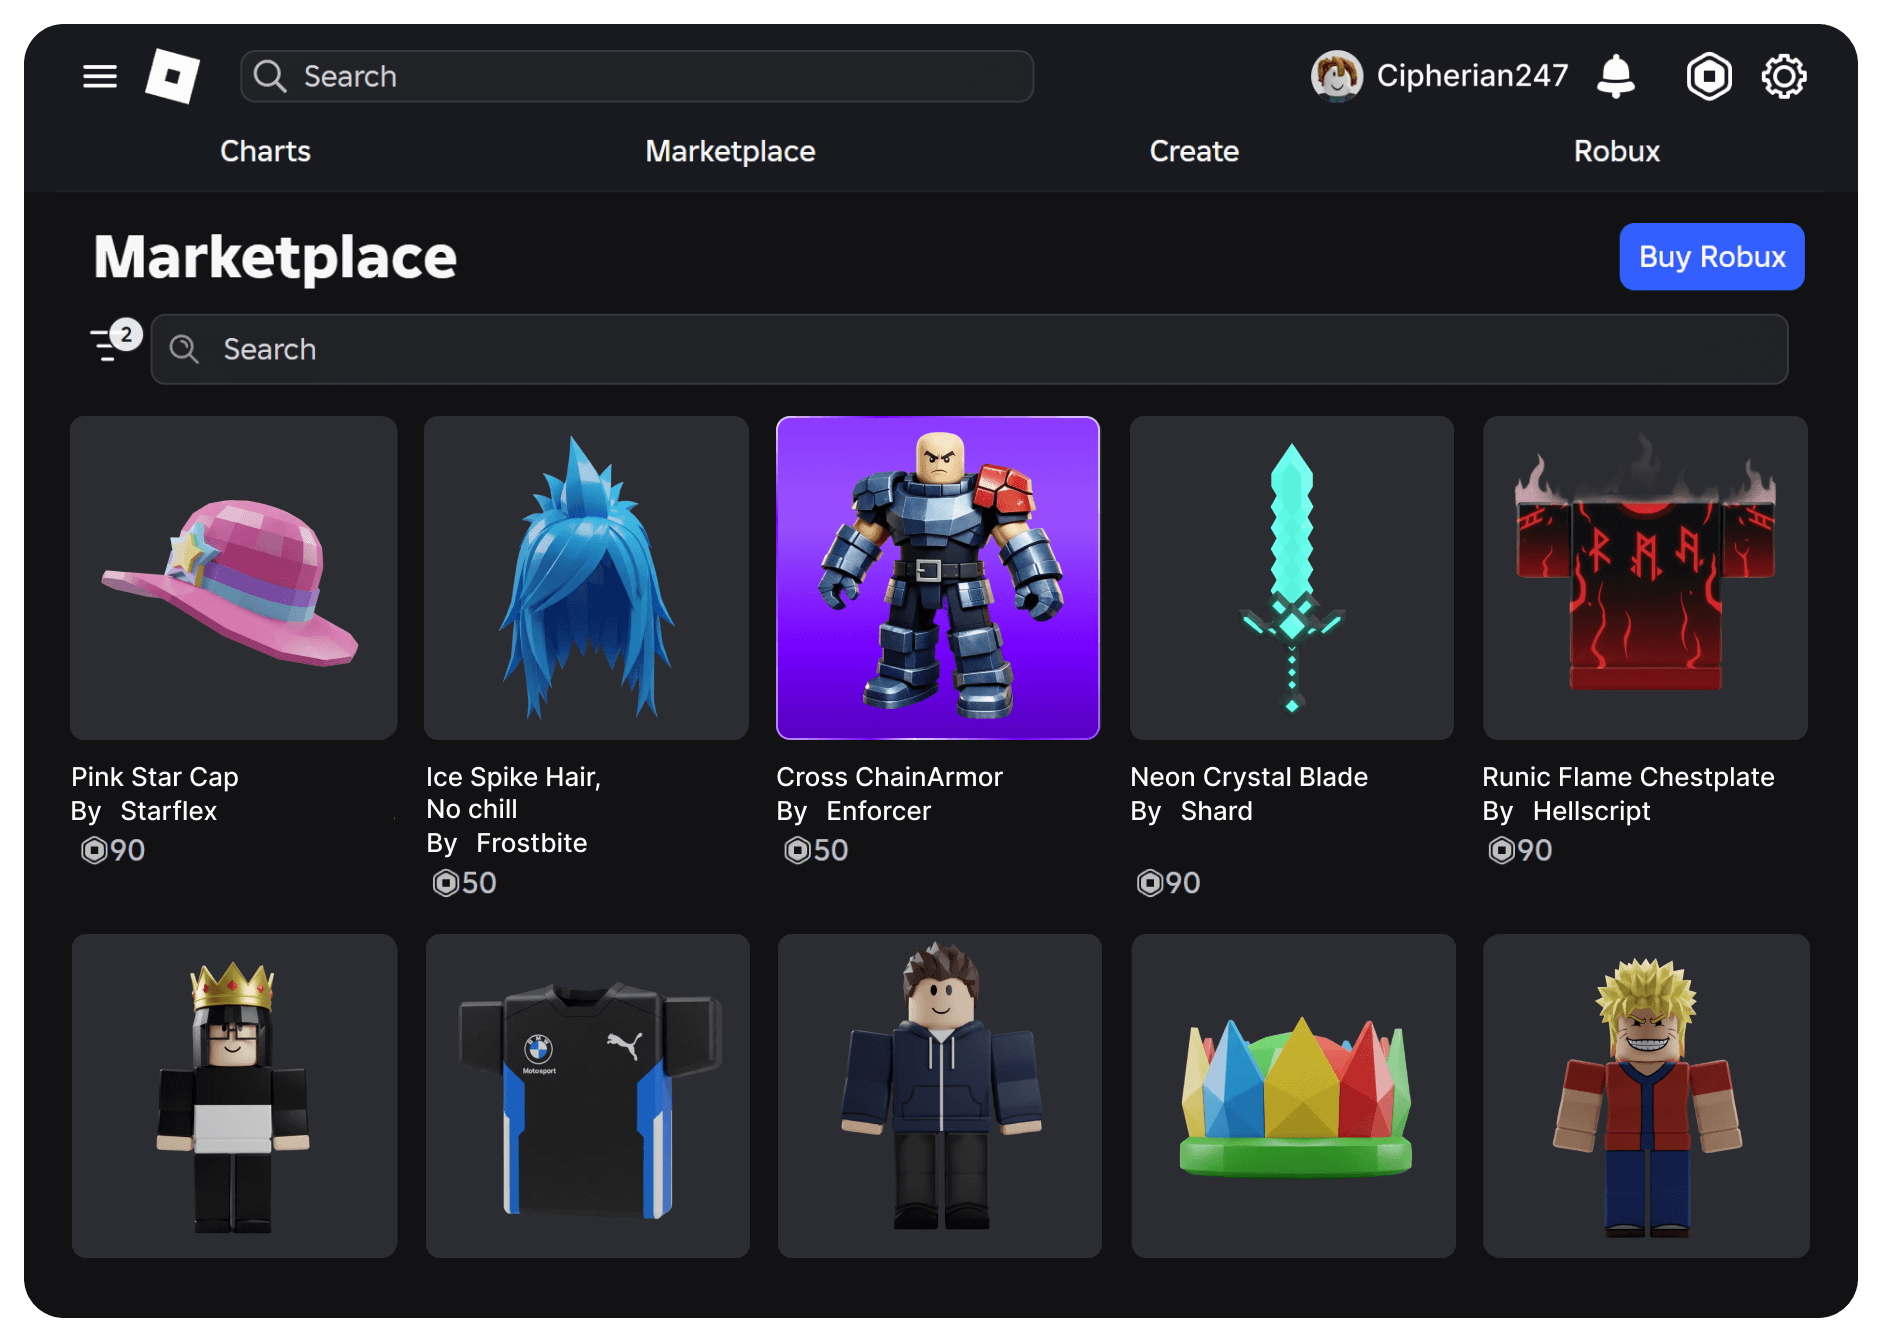This screenshot has width=1883, height=1342.
Task: Open the Runic Flame Chestplate title
Action: click(x=1627, y=777)
